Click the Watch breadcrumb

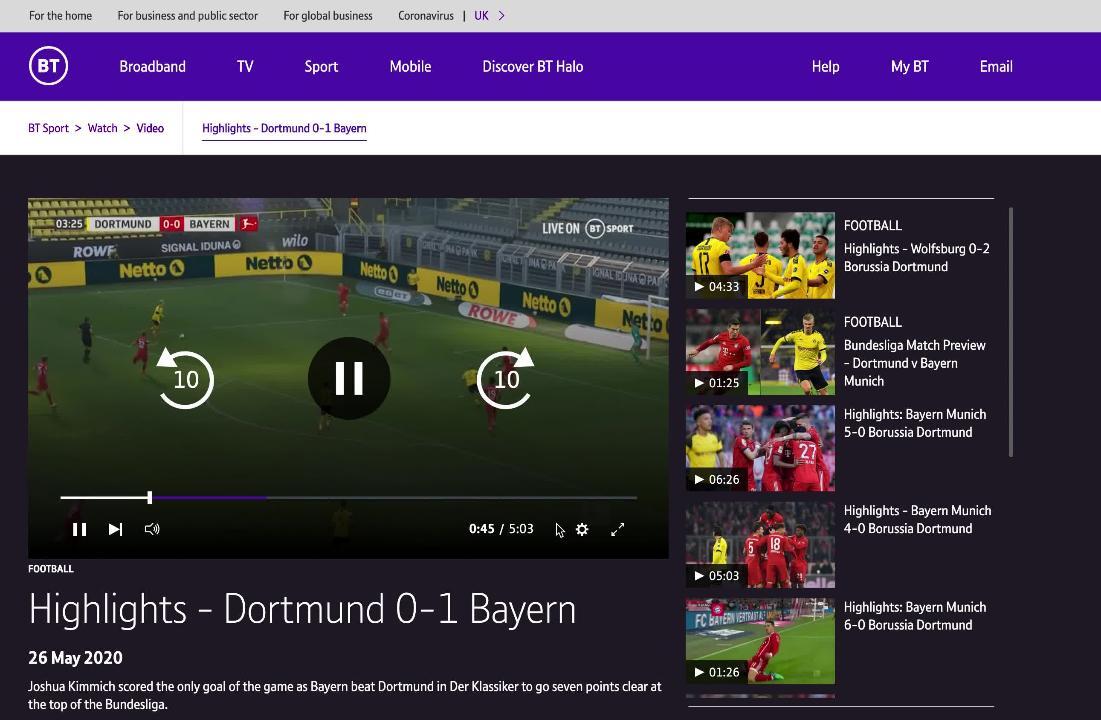coord(103,128)
